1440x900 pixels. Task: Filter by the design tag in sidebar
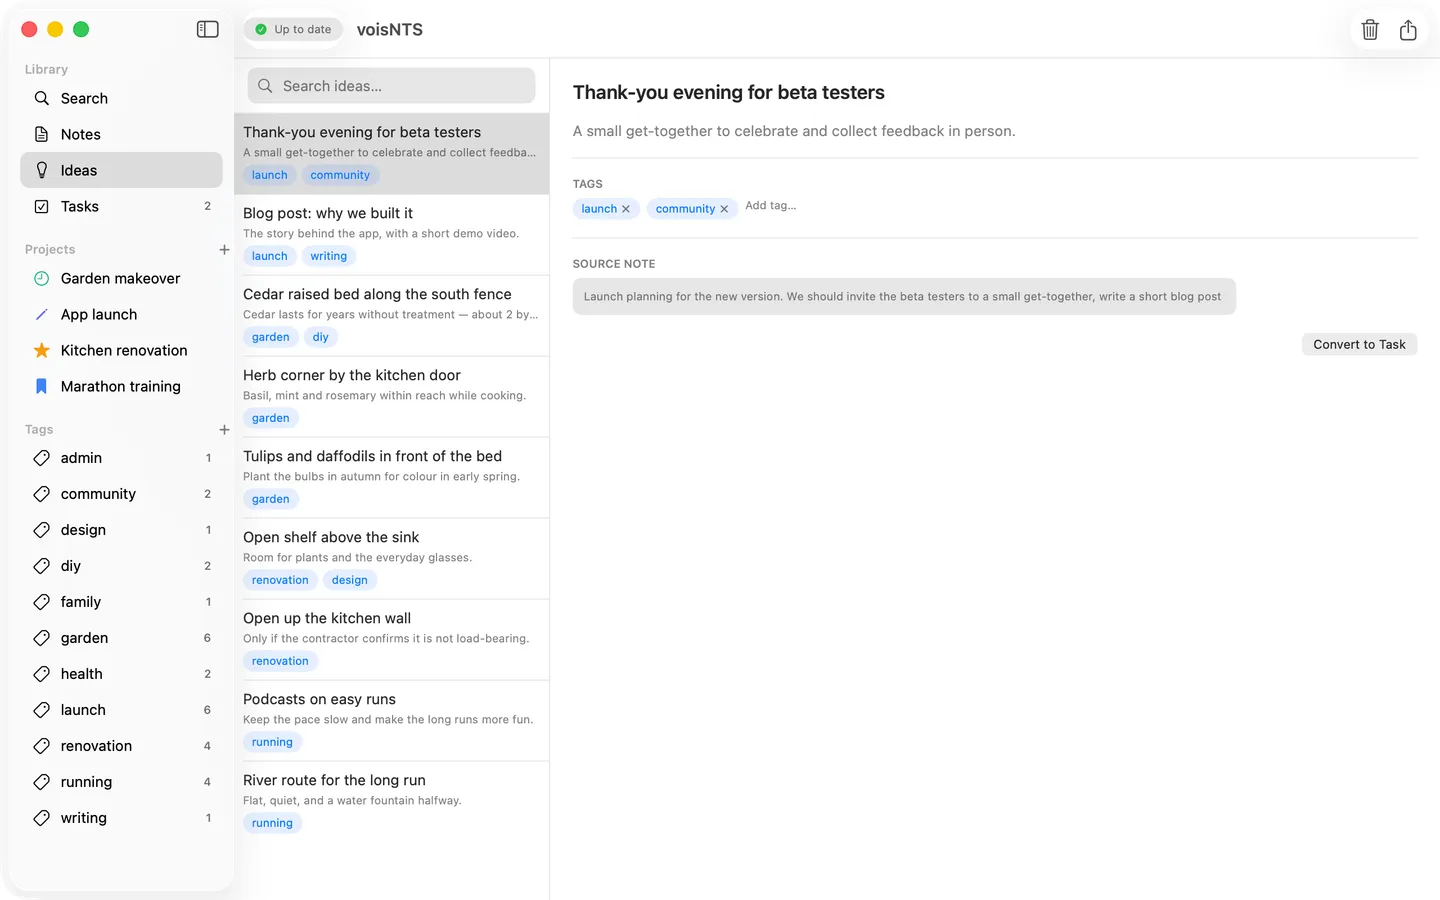coord(121,530)
